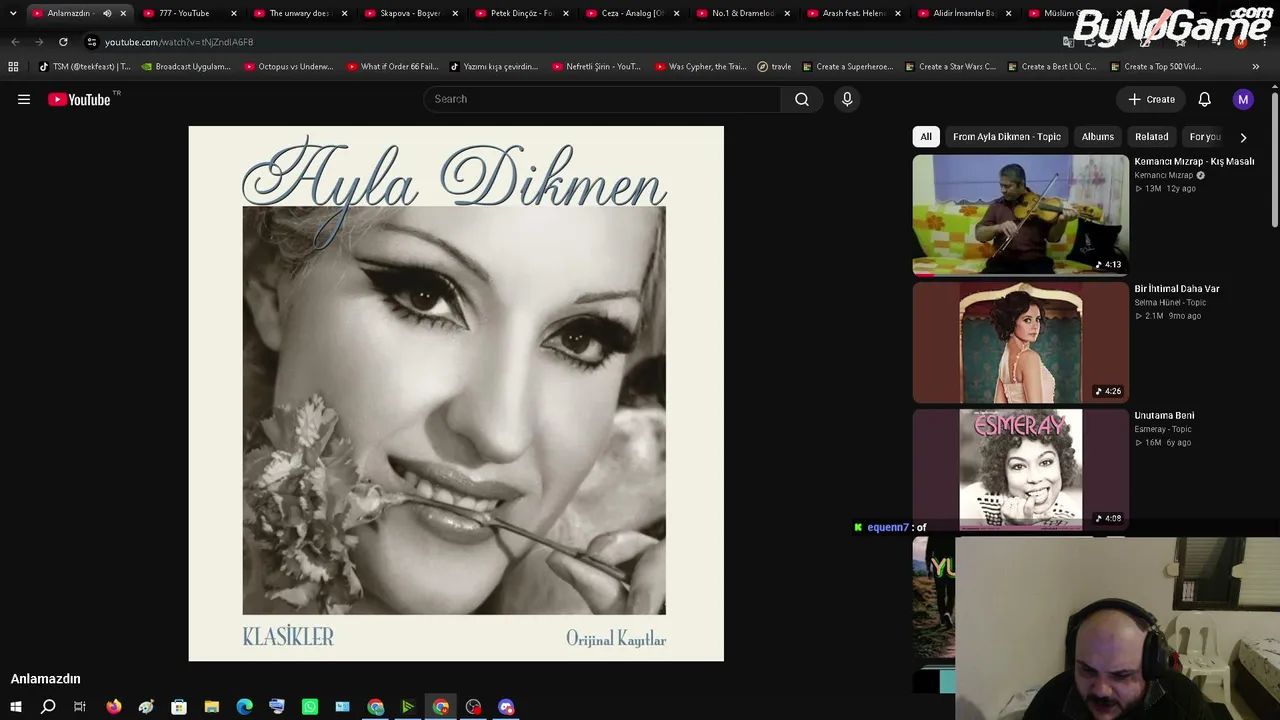Open the Kemancı Mızrap channel name
1280x720 pixels.
point(1164,176)
